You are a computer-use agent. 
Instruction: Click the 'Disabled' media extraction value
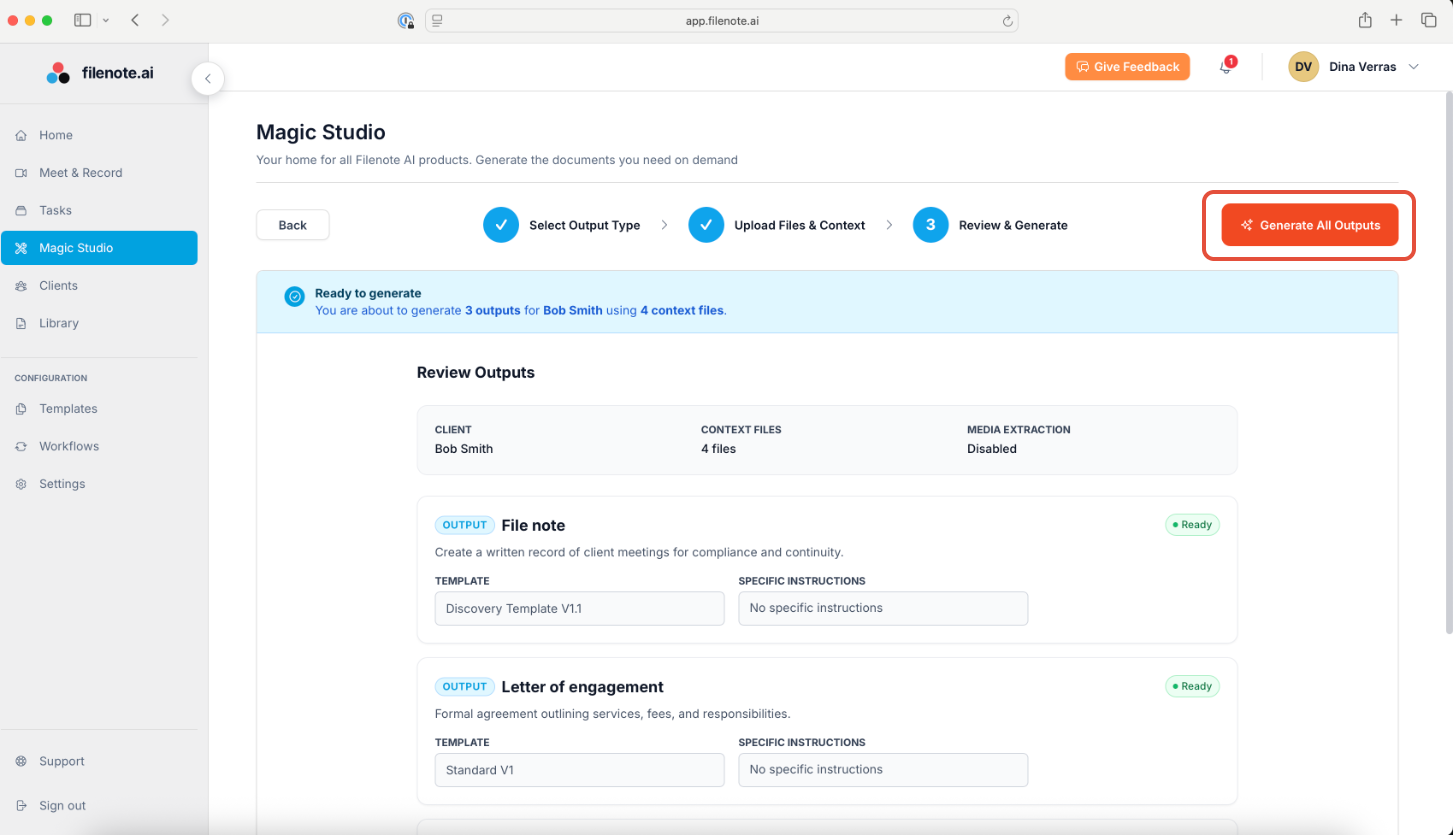(x=992, y=449)
